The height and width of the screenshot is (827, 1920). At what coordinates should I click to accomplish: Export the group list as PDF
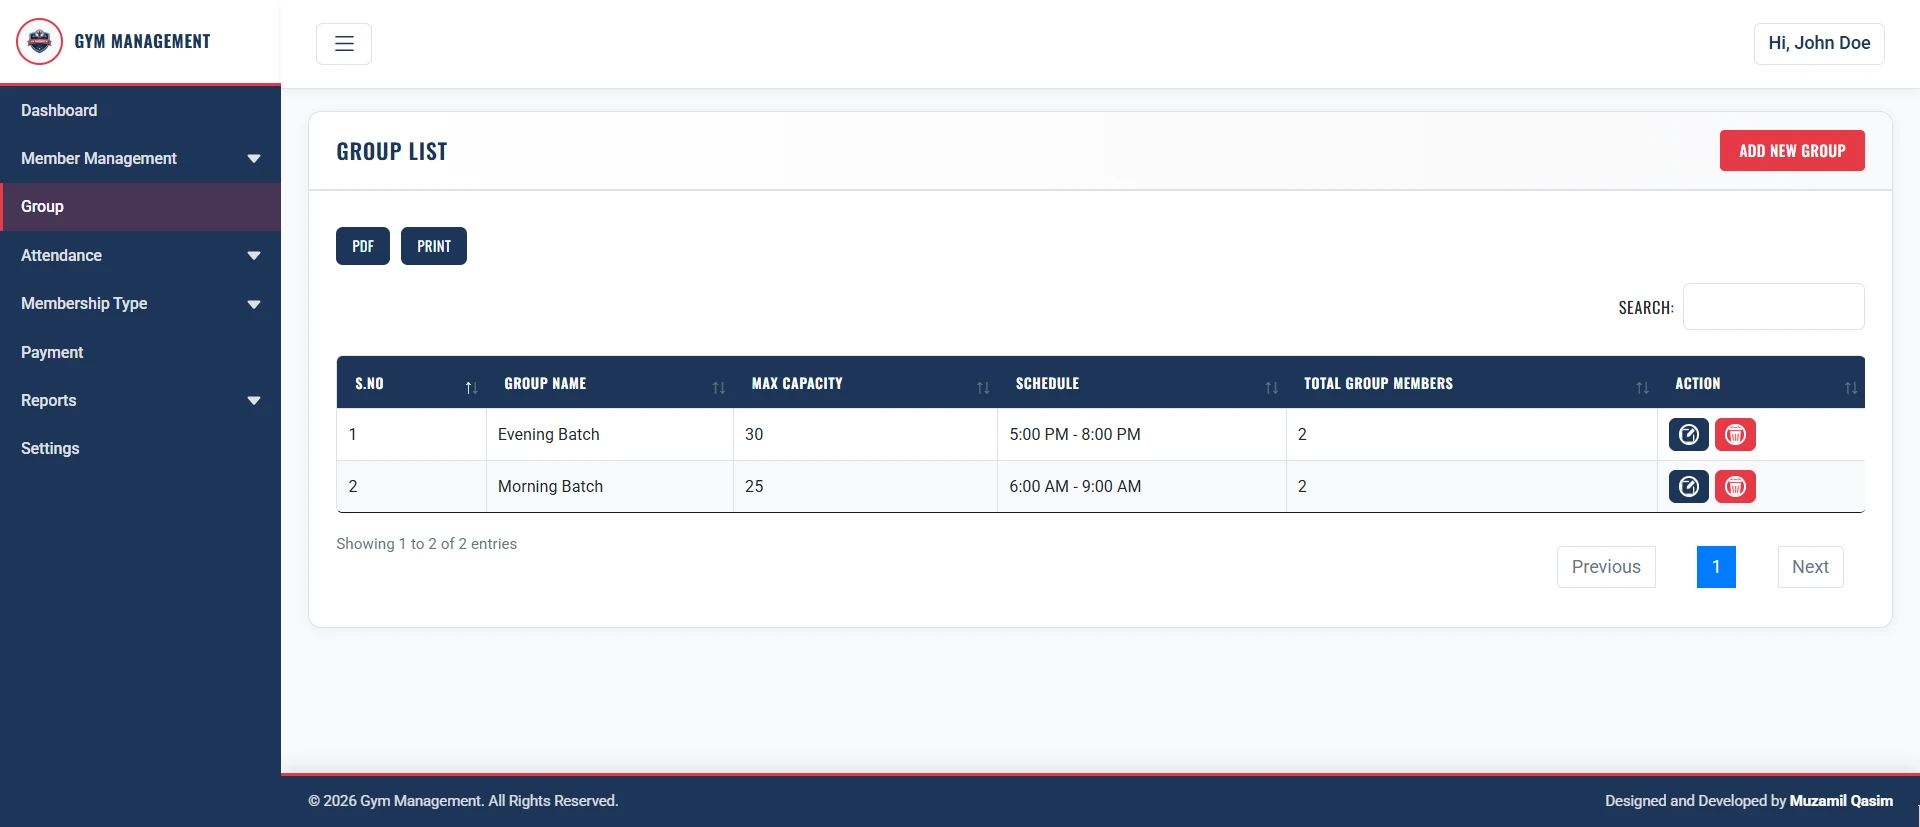pyautogui.click(x=363, y=246)
